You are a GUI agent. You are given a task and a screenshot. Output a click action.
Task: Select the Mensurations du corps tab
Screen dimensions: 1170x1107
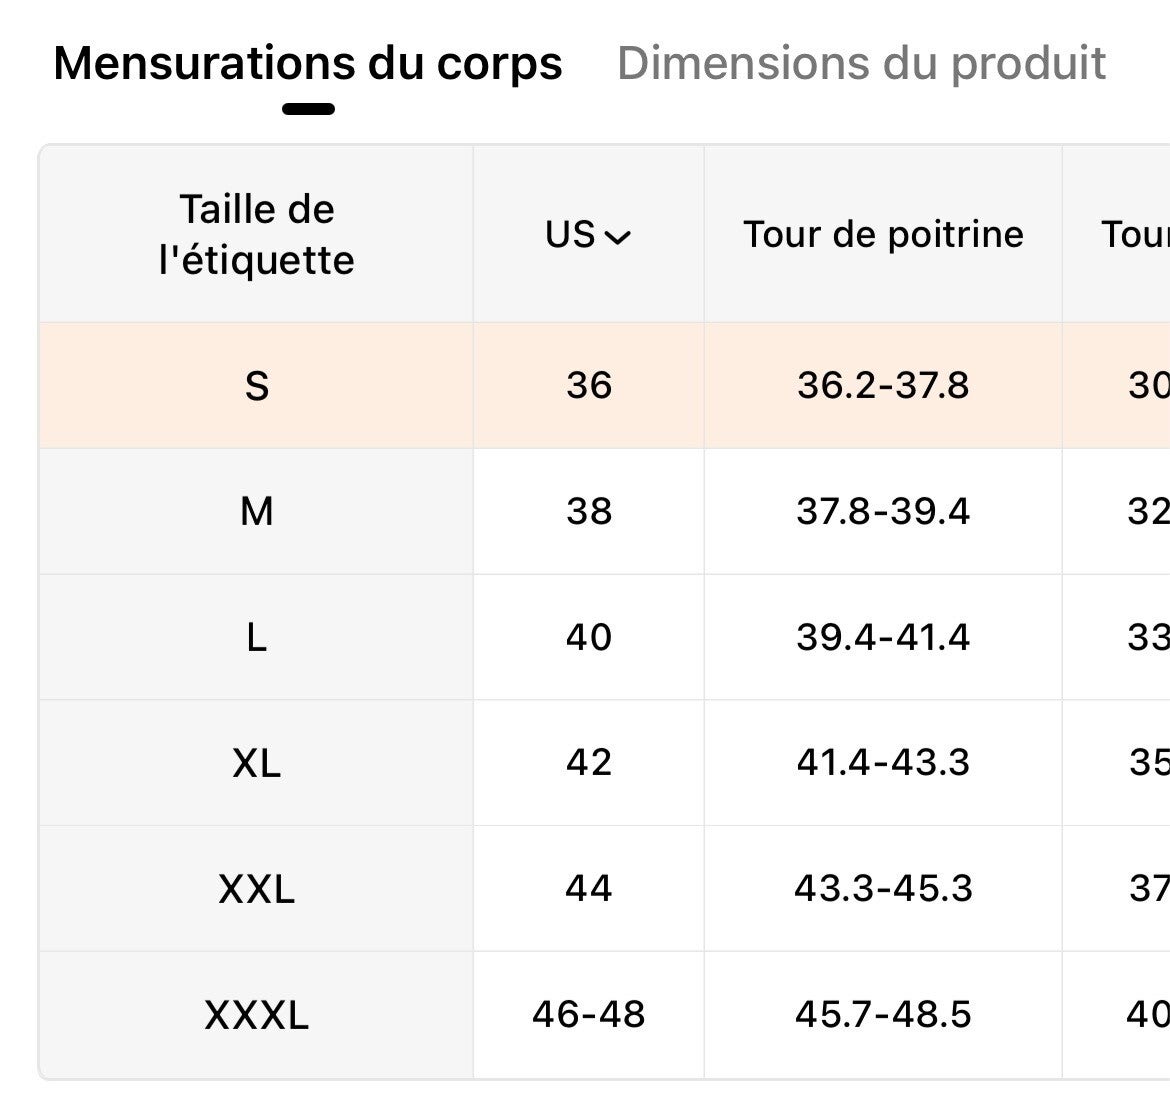point(307,62)
